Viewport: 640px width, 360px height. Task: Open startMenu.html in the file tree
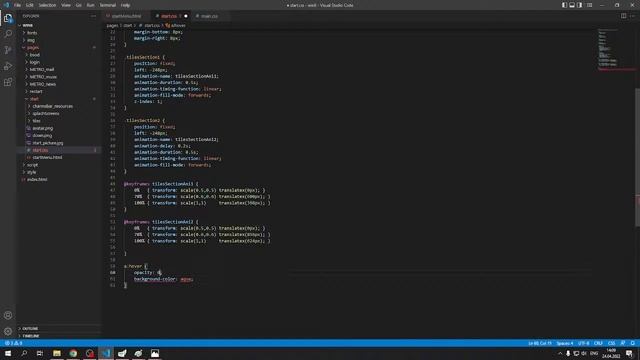pyautogui.click(x=47, y=157)
